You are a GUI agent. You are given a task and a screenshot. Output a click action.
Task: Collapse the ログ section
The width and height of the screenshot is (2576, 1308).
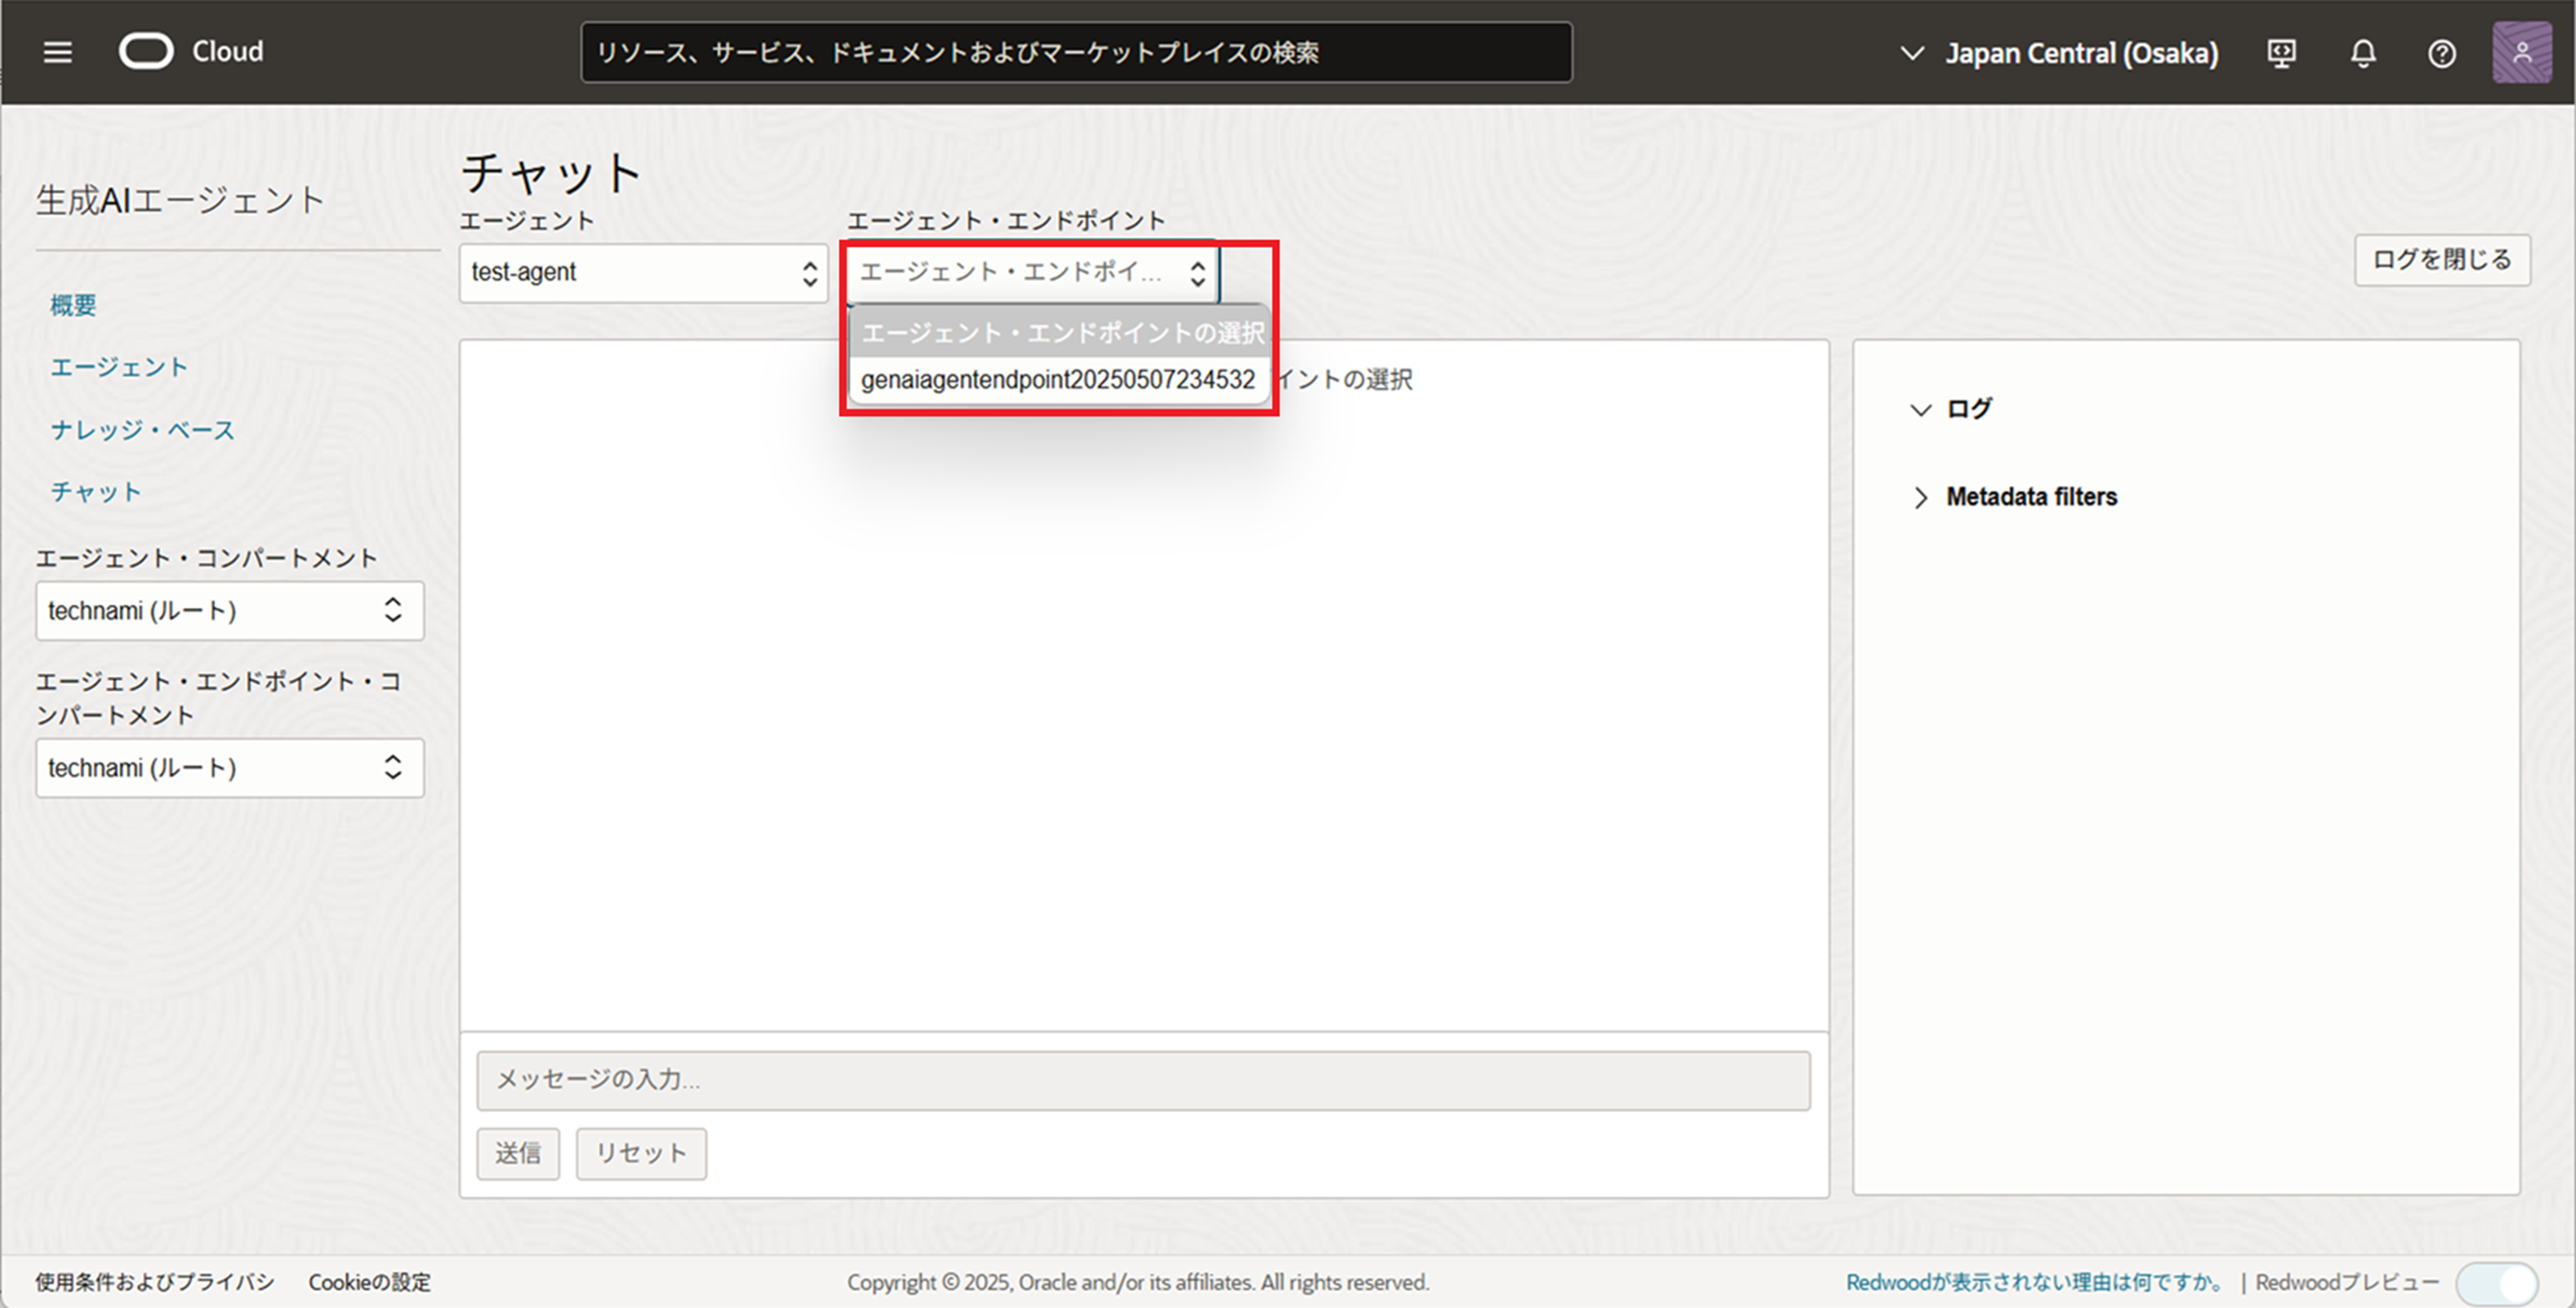[1950, 409]
